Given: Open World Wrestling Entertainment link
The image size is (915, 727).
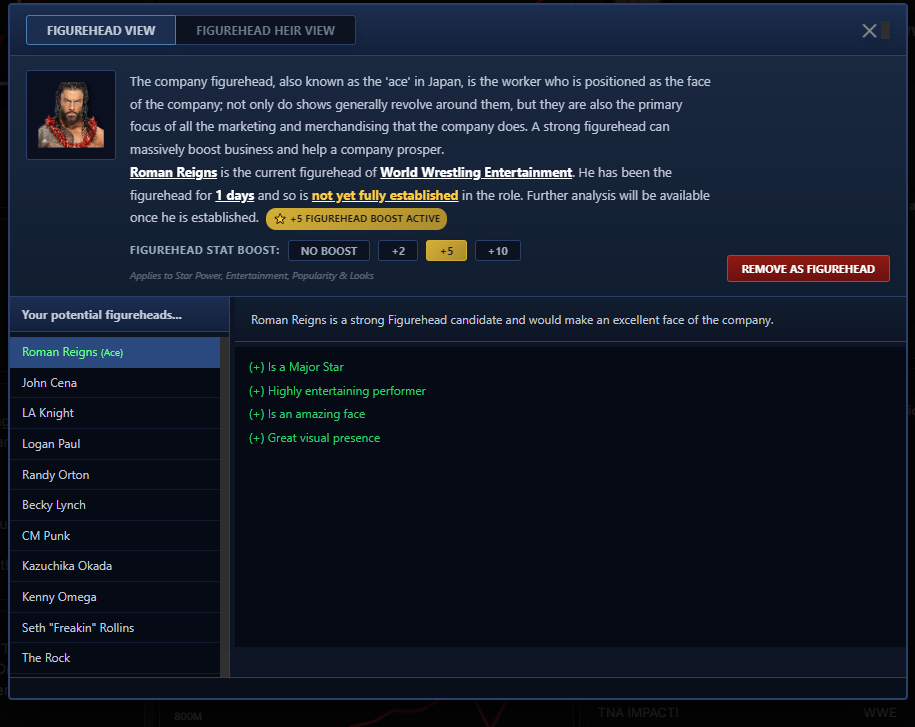Looking at the screenshot, I should click(476, 173).
